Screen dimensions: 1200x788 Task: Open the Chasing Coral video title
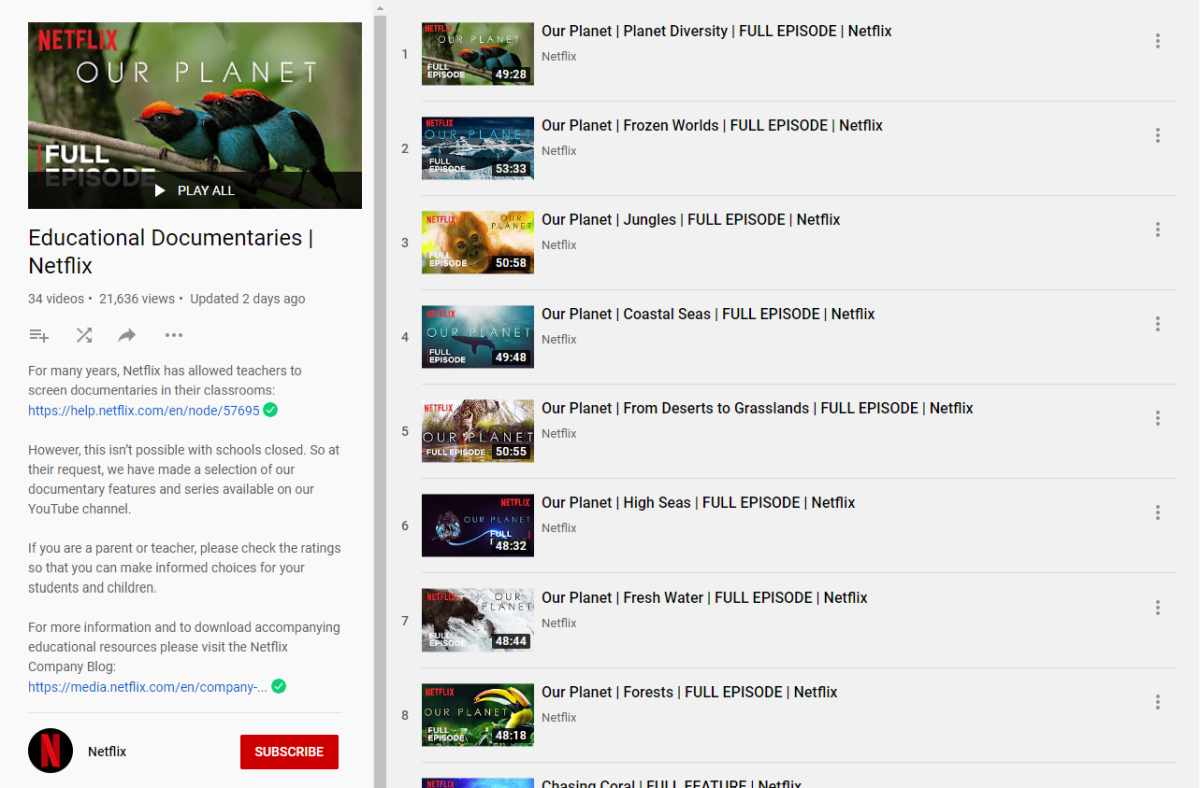point(671,782)
